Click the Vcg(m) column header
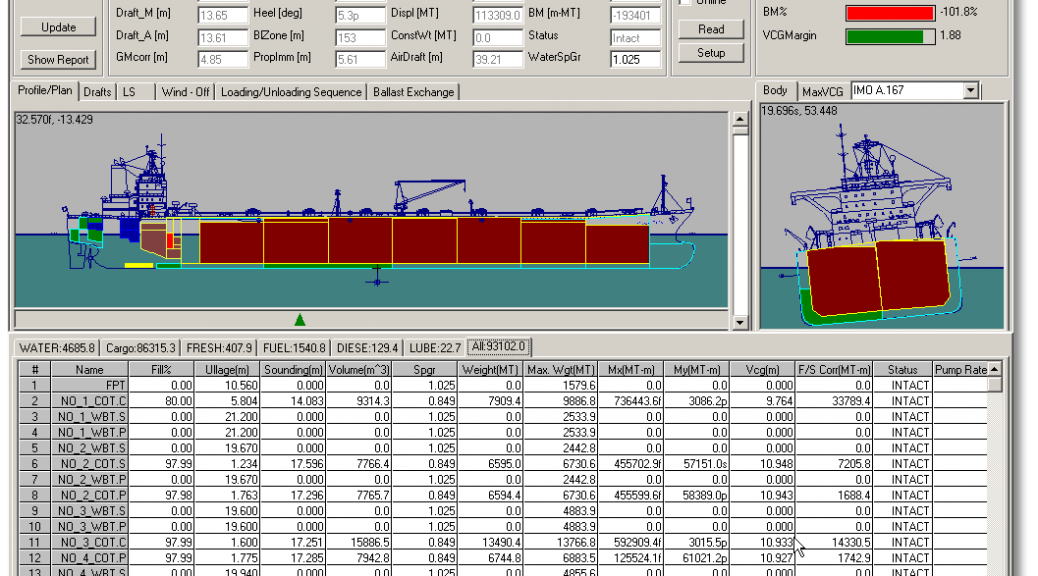1038x576 pixels. tap(763, 369)
